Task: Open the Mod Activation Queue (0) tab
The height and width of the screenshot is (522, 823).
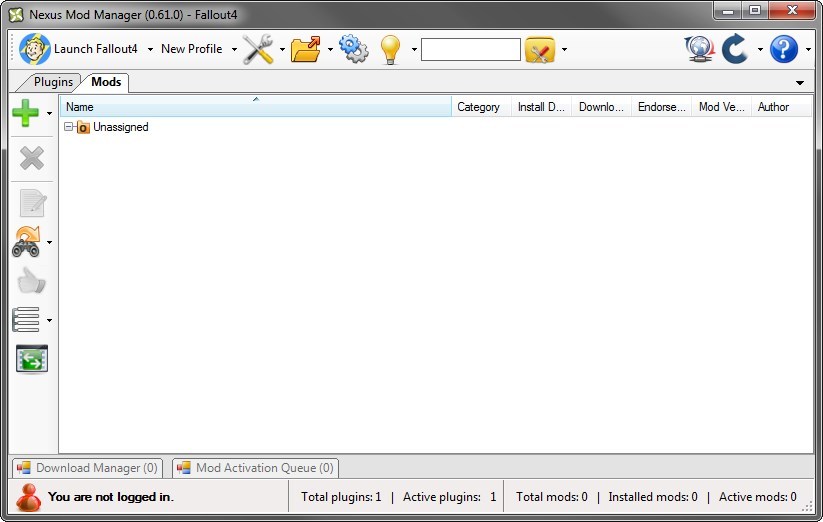Action: click(x=255, y=468)
